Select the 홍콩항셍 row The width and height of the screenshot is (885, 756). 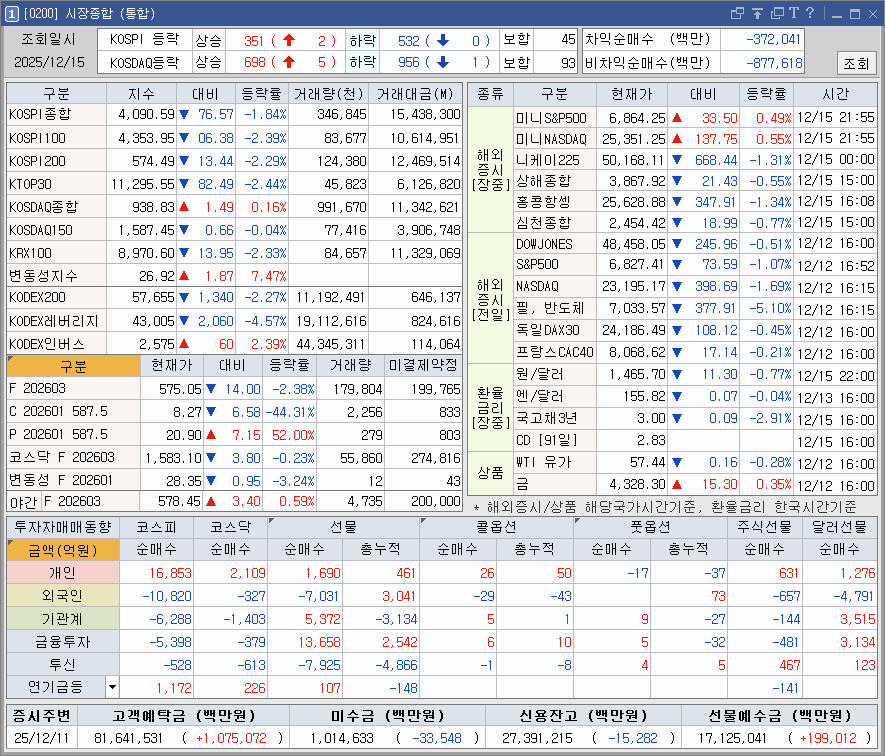coord(695,202)
